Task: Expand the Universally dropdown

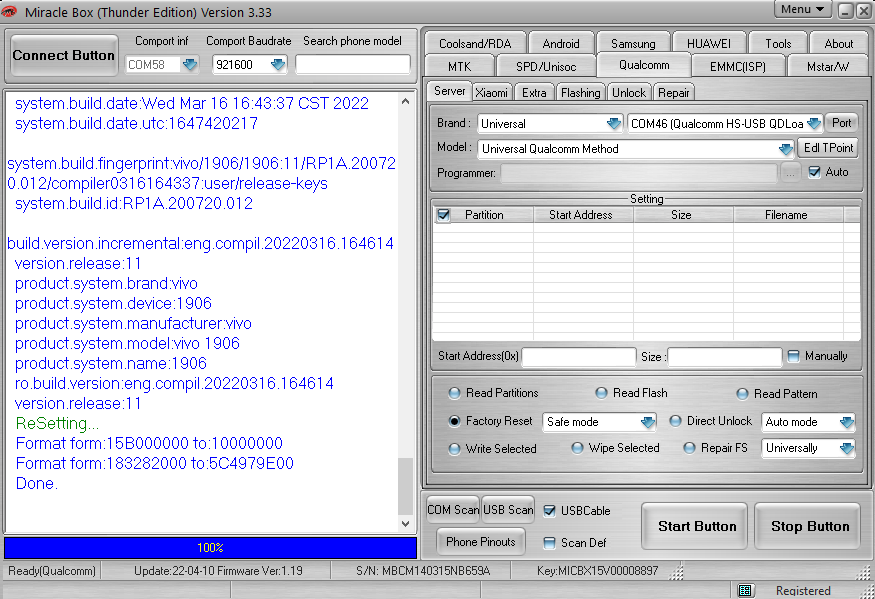Action: (x=847, y=448)
